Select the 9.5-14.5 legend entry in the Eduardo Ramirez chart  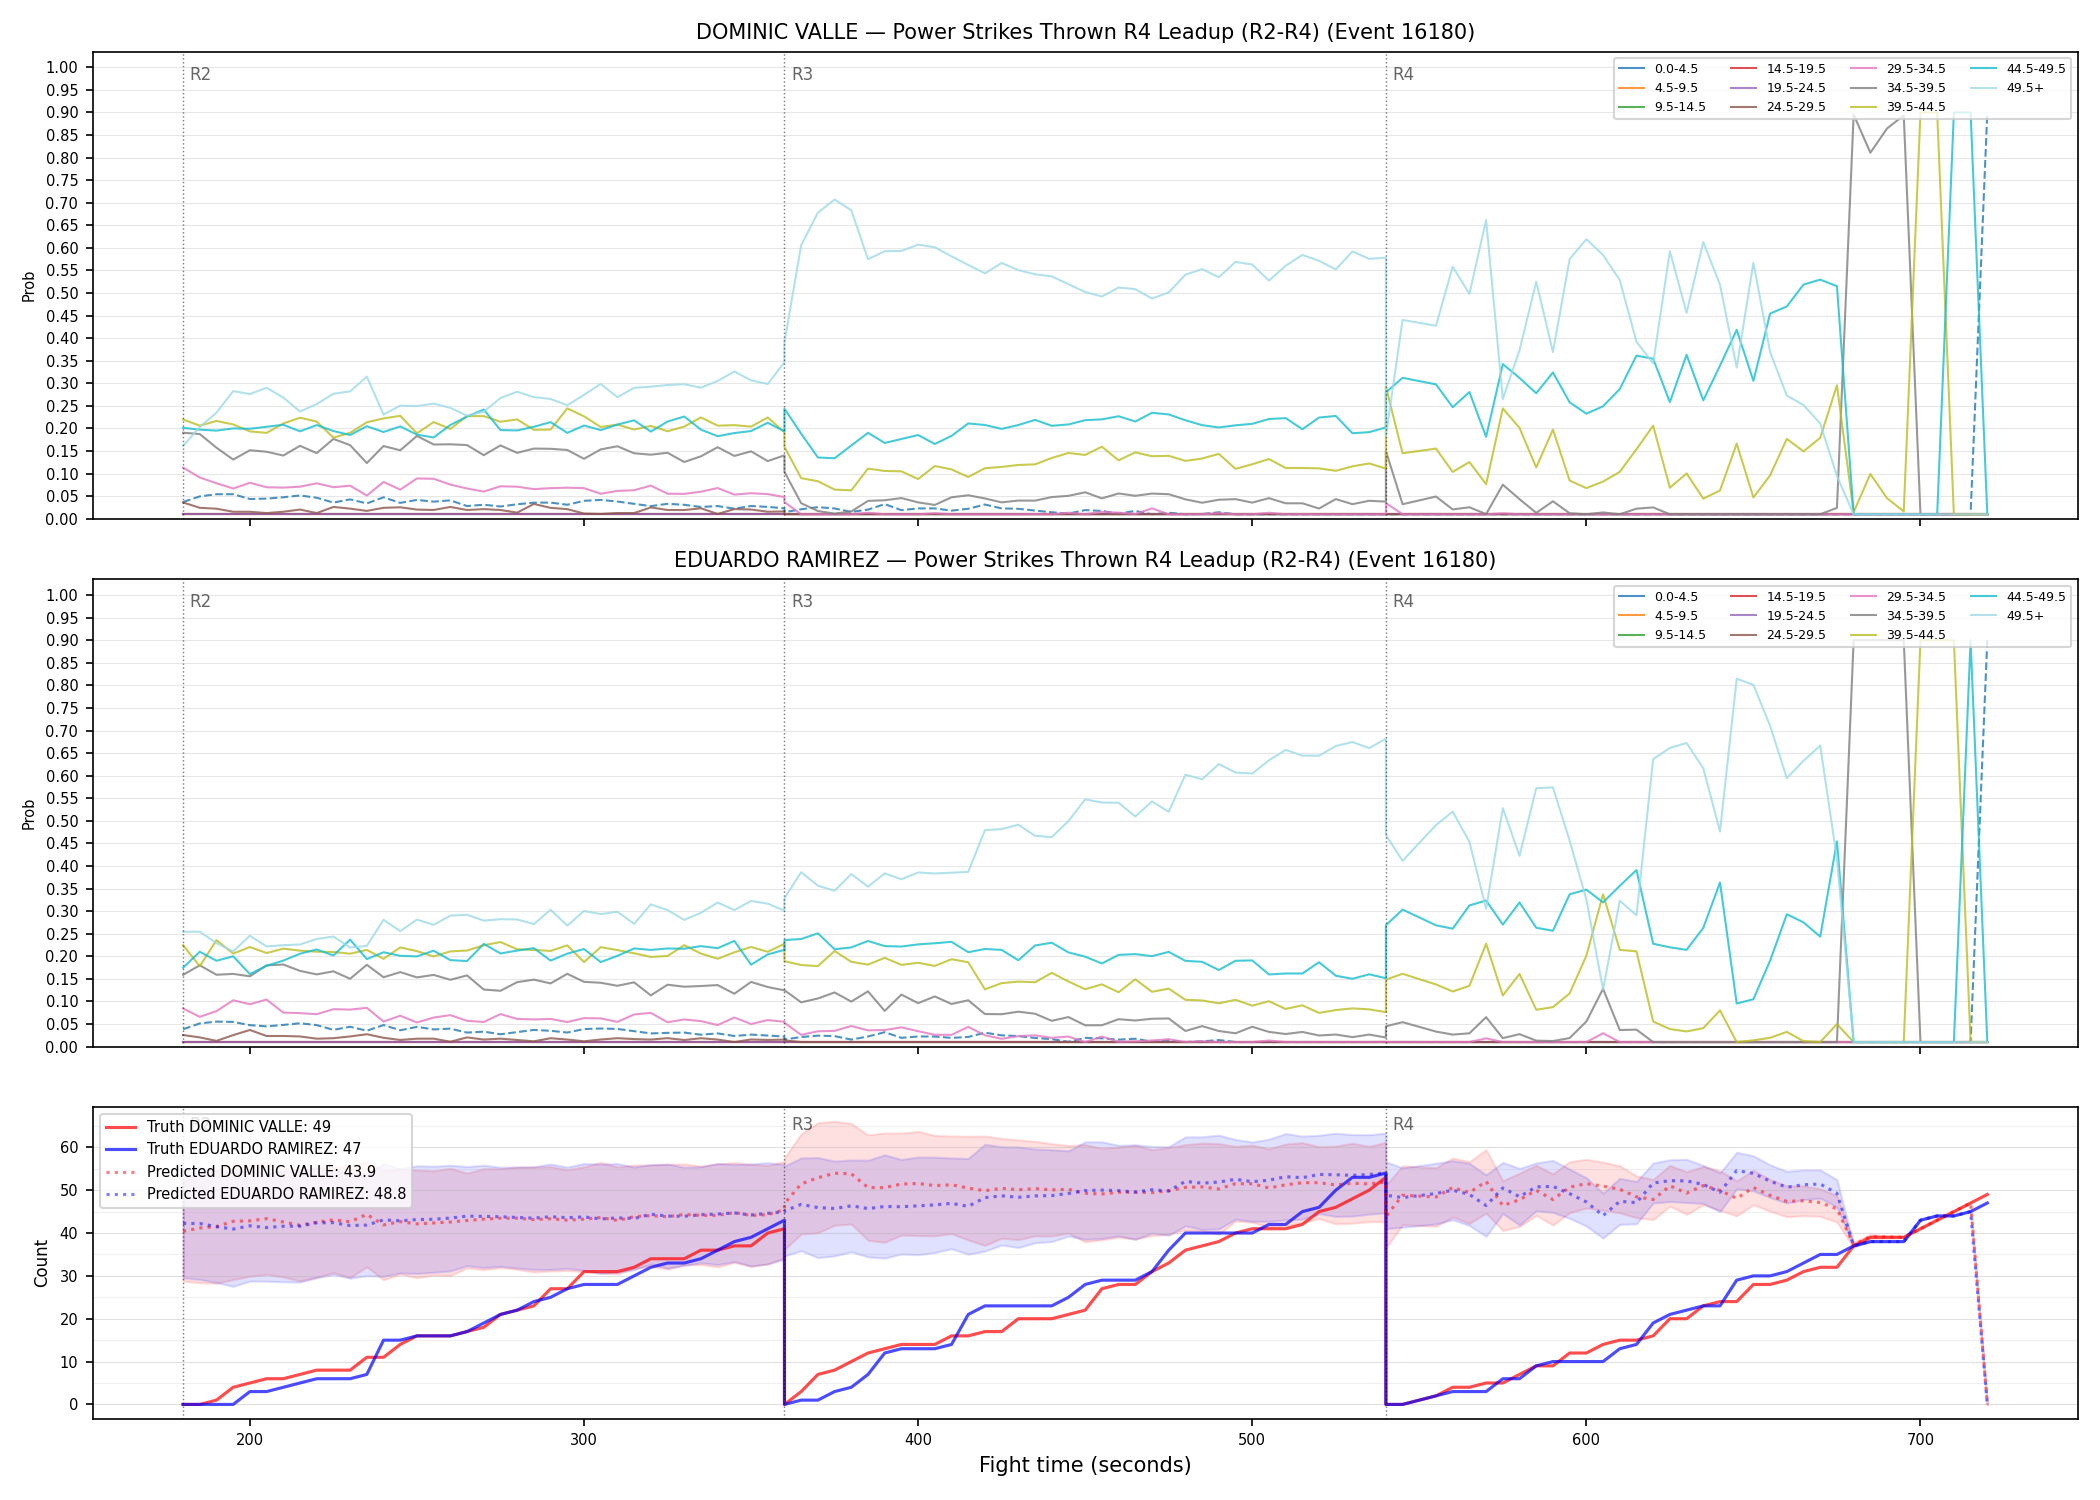tap(1662, 635)
